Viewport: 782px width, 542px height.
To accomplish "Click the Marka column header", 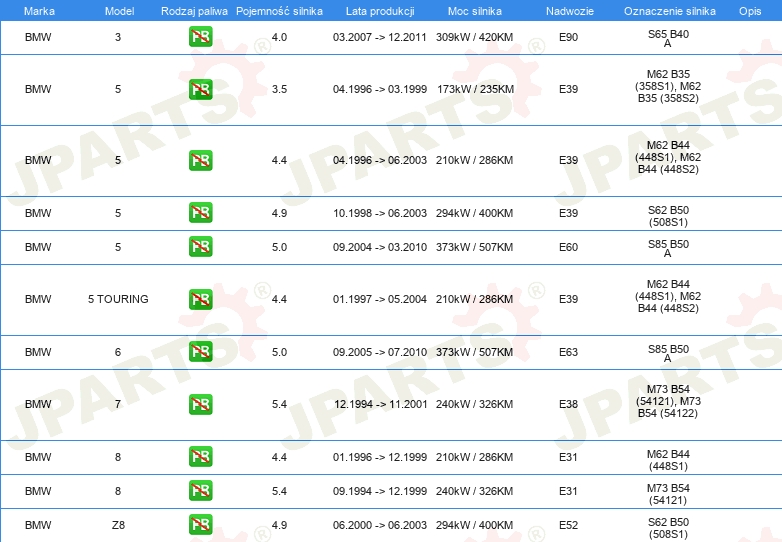I will click(39, 11).
